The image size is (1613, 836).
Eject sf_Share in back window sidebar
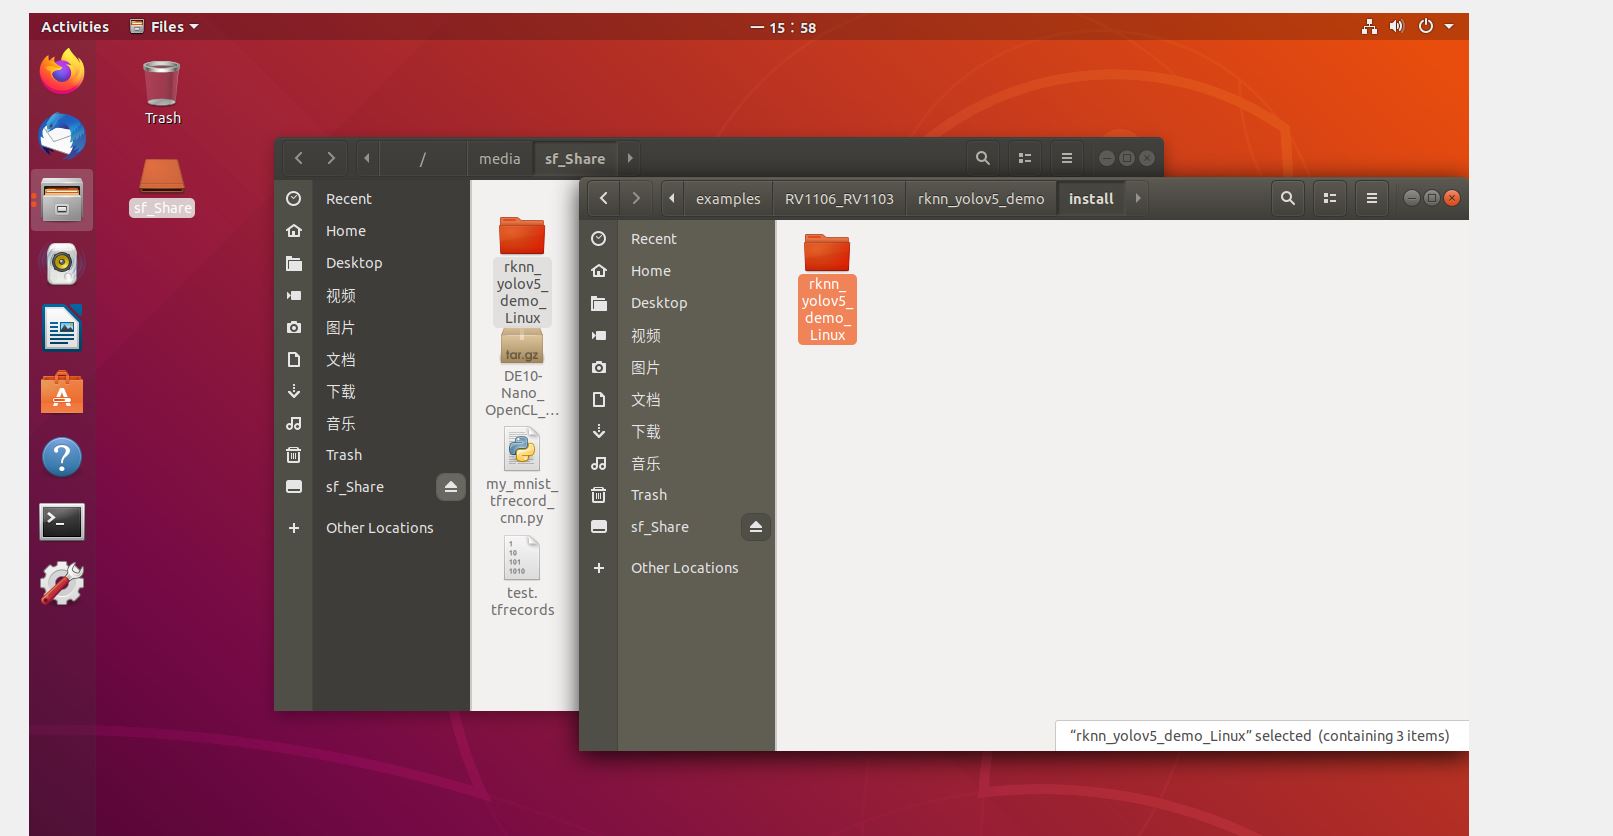coord(451,487)
